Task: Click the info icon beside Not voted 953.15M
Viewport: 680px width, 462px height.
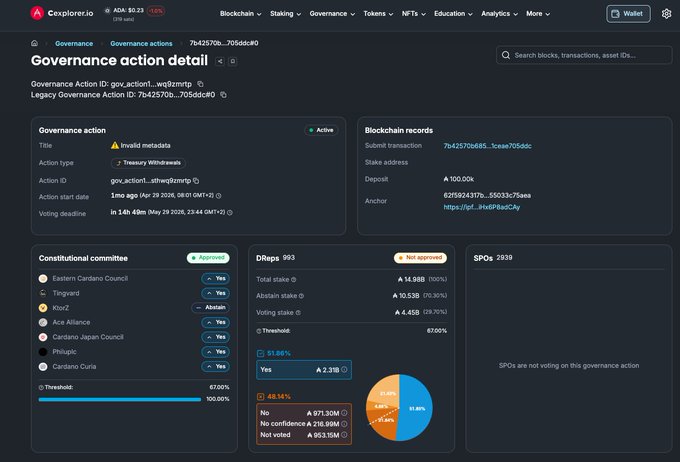Action: pos(344,435)
